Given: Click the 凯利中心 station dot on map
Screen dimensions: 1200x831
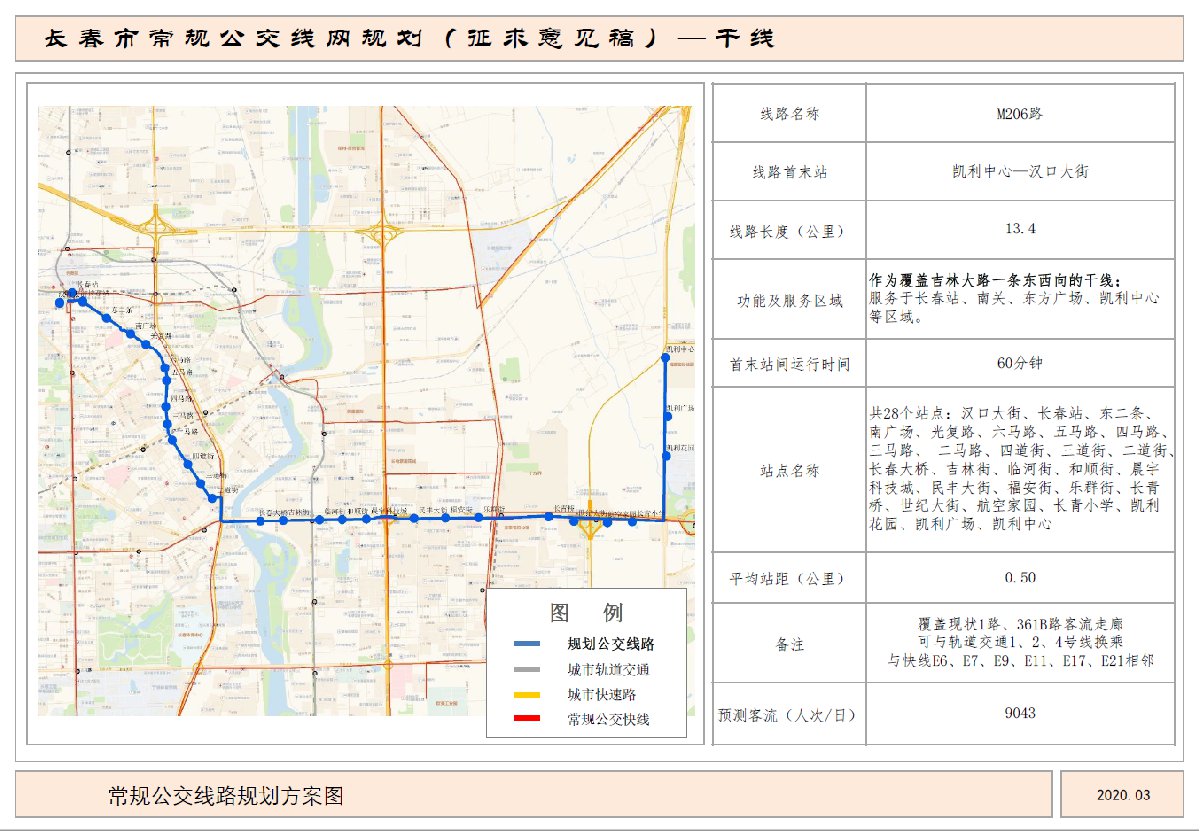Looking at the screenshot, I should (666, 358).
